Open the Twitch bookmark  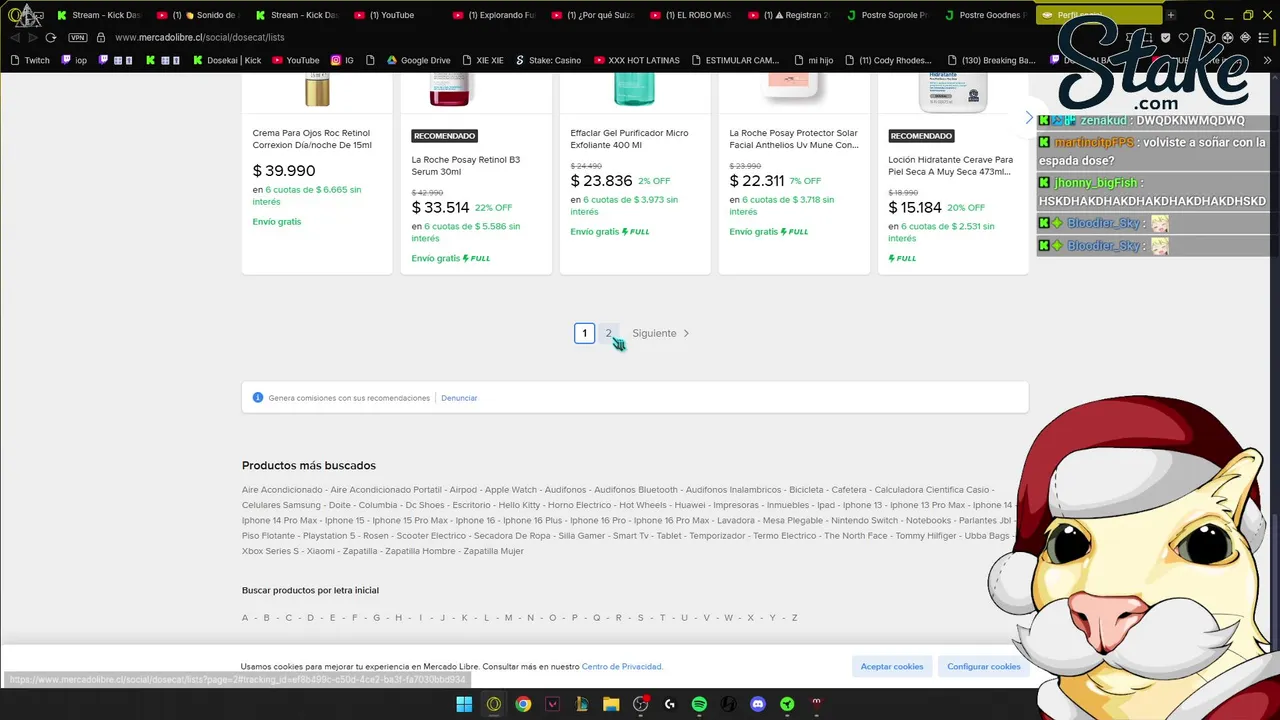click(x=30, y=60)
